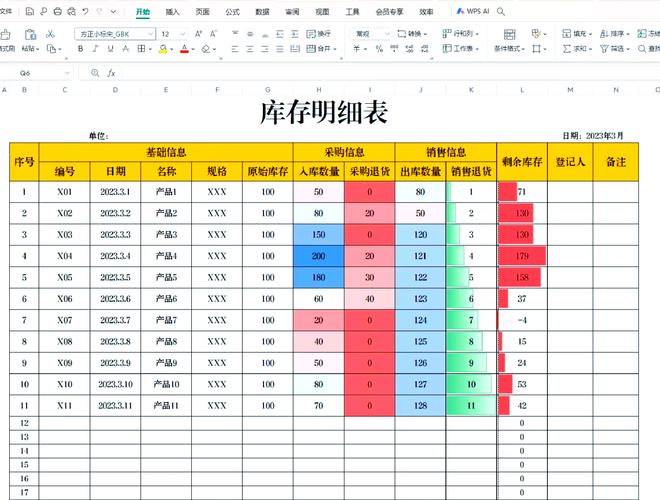Click the Save icon in quick access bar
Screen dimensions: 660x500
click(x=29, y=11)
